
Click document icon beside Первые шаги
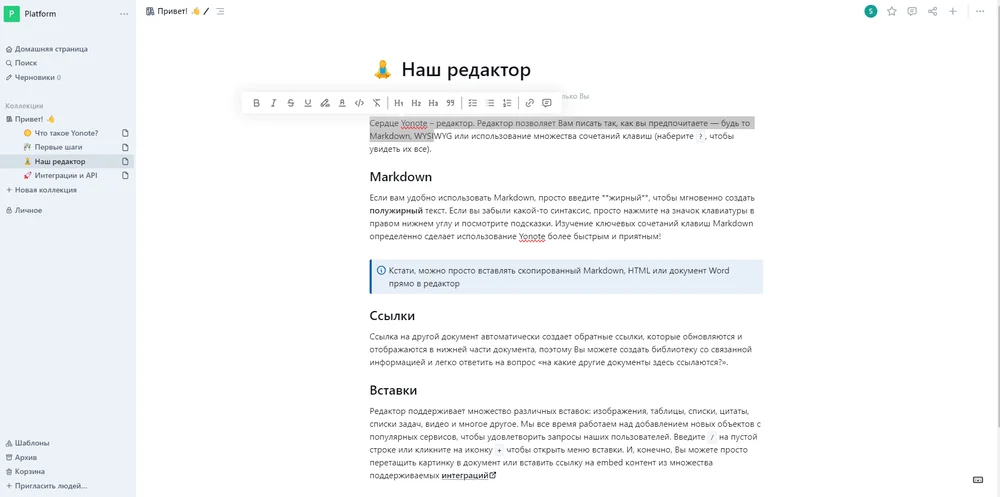click(126, 147)
